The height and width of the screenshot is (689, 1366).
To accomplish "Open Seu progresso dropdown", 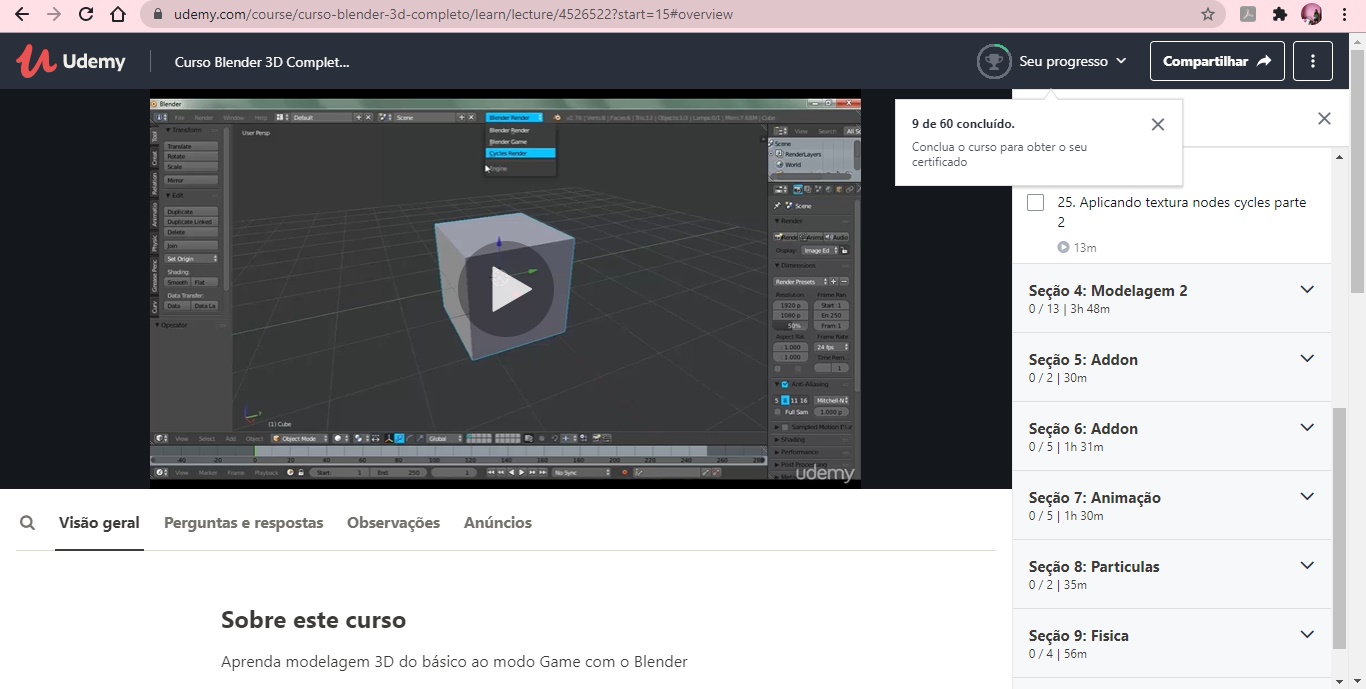I will click(x=1072, y=61).
